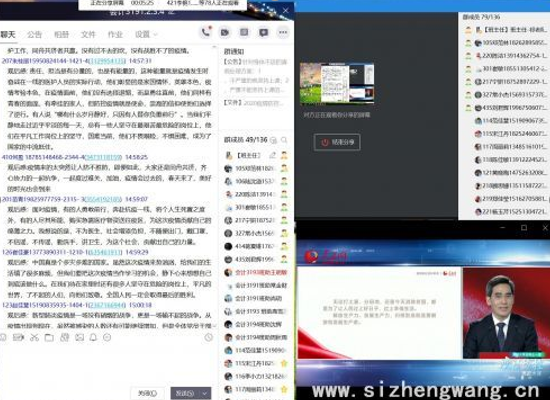Select red-highlighted 会计3193 member row
Image resolution: width=550 pixels, height=400 pixels.
[x=256, y=272]
